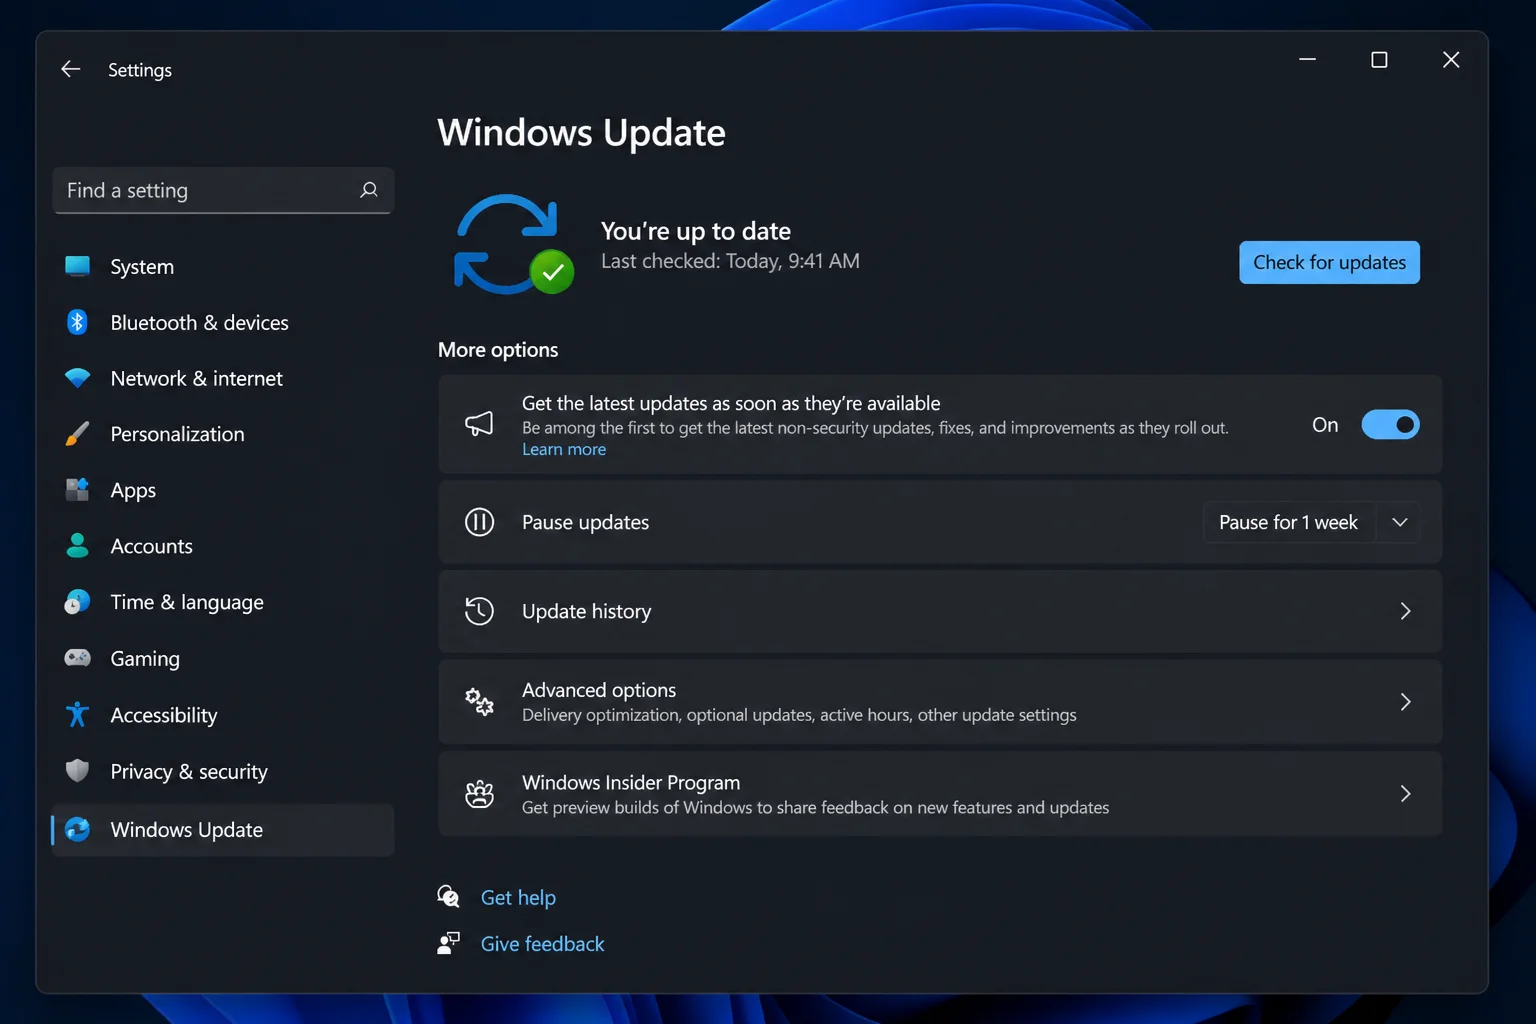Click the Update history clock icon

pos(479,611)
